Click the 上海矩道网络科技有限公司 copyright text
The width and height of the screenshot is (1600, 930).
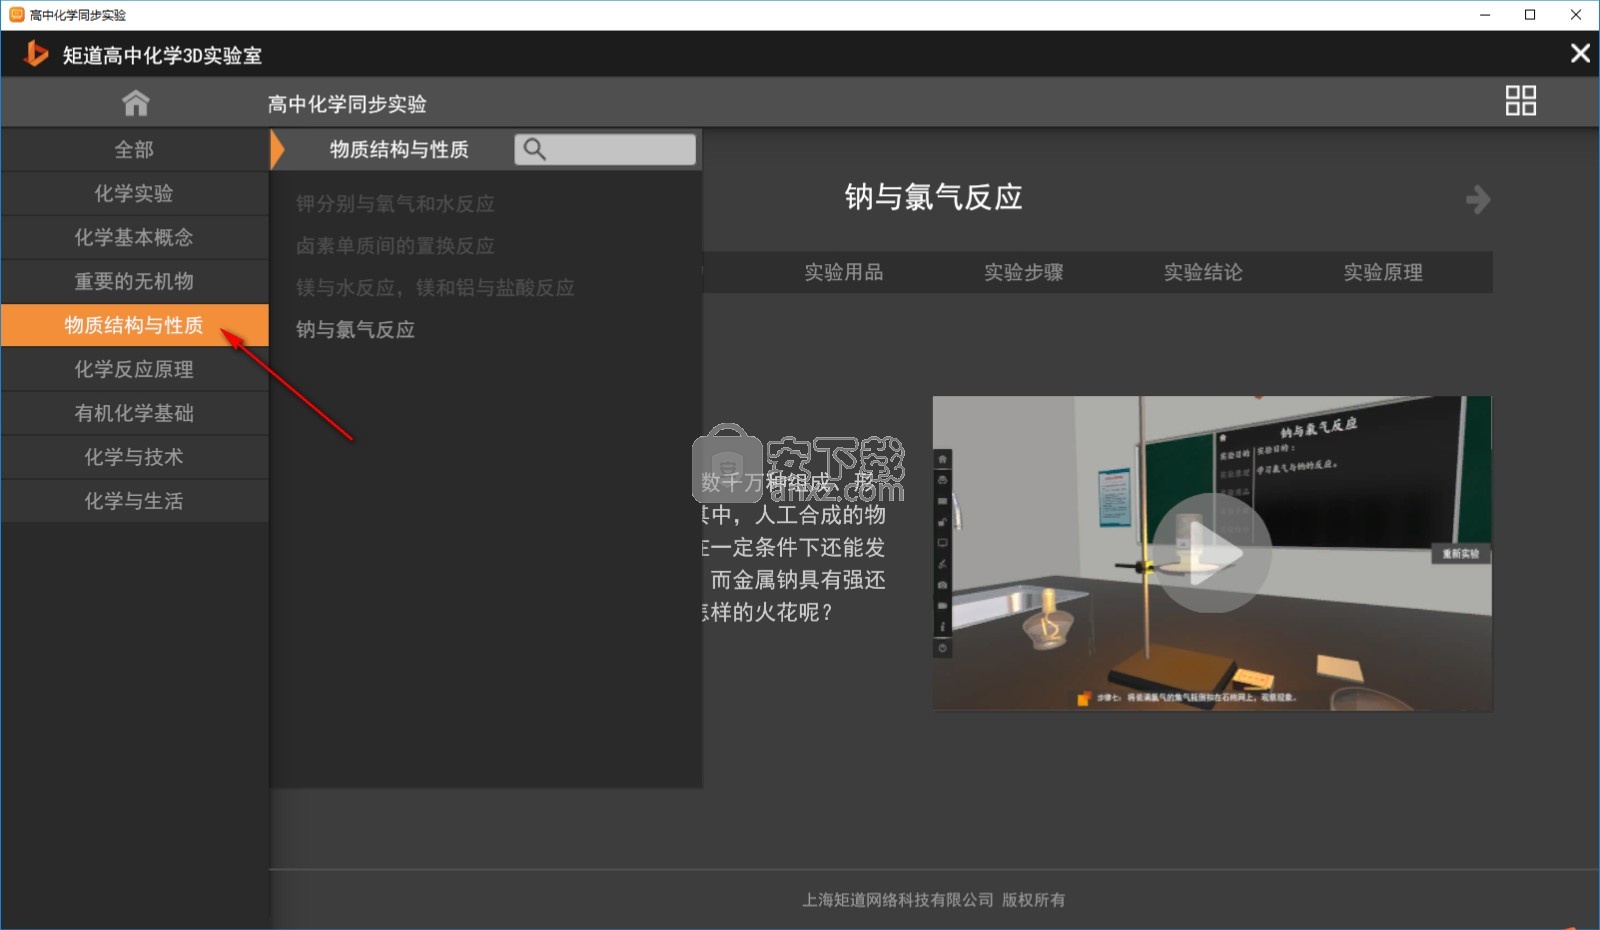(934, 900)
